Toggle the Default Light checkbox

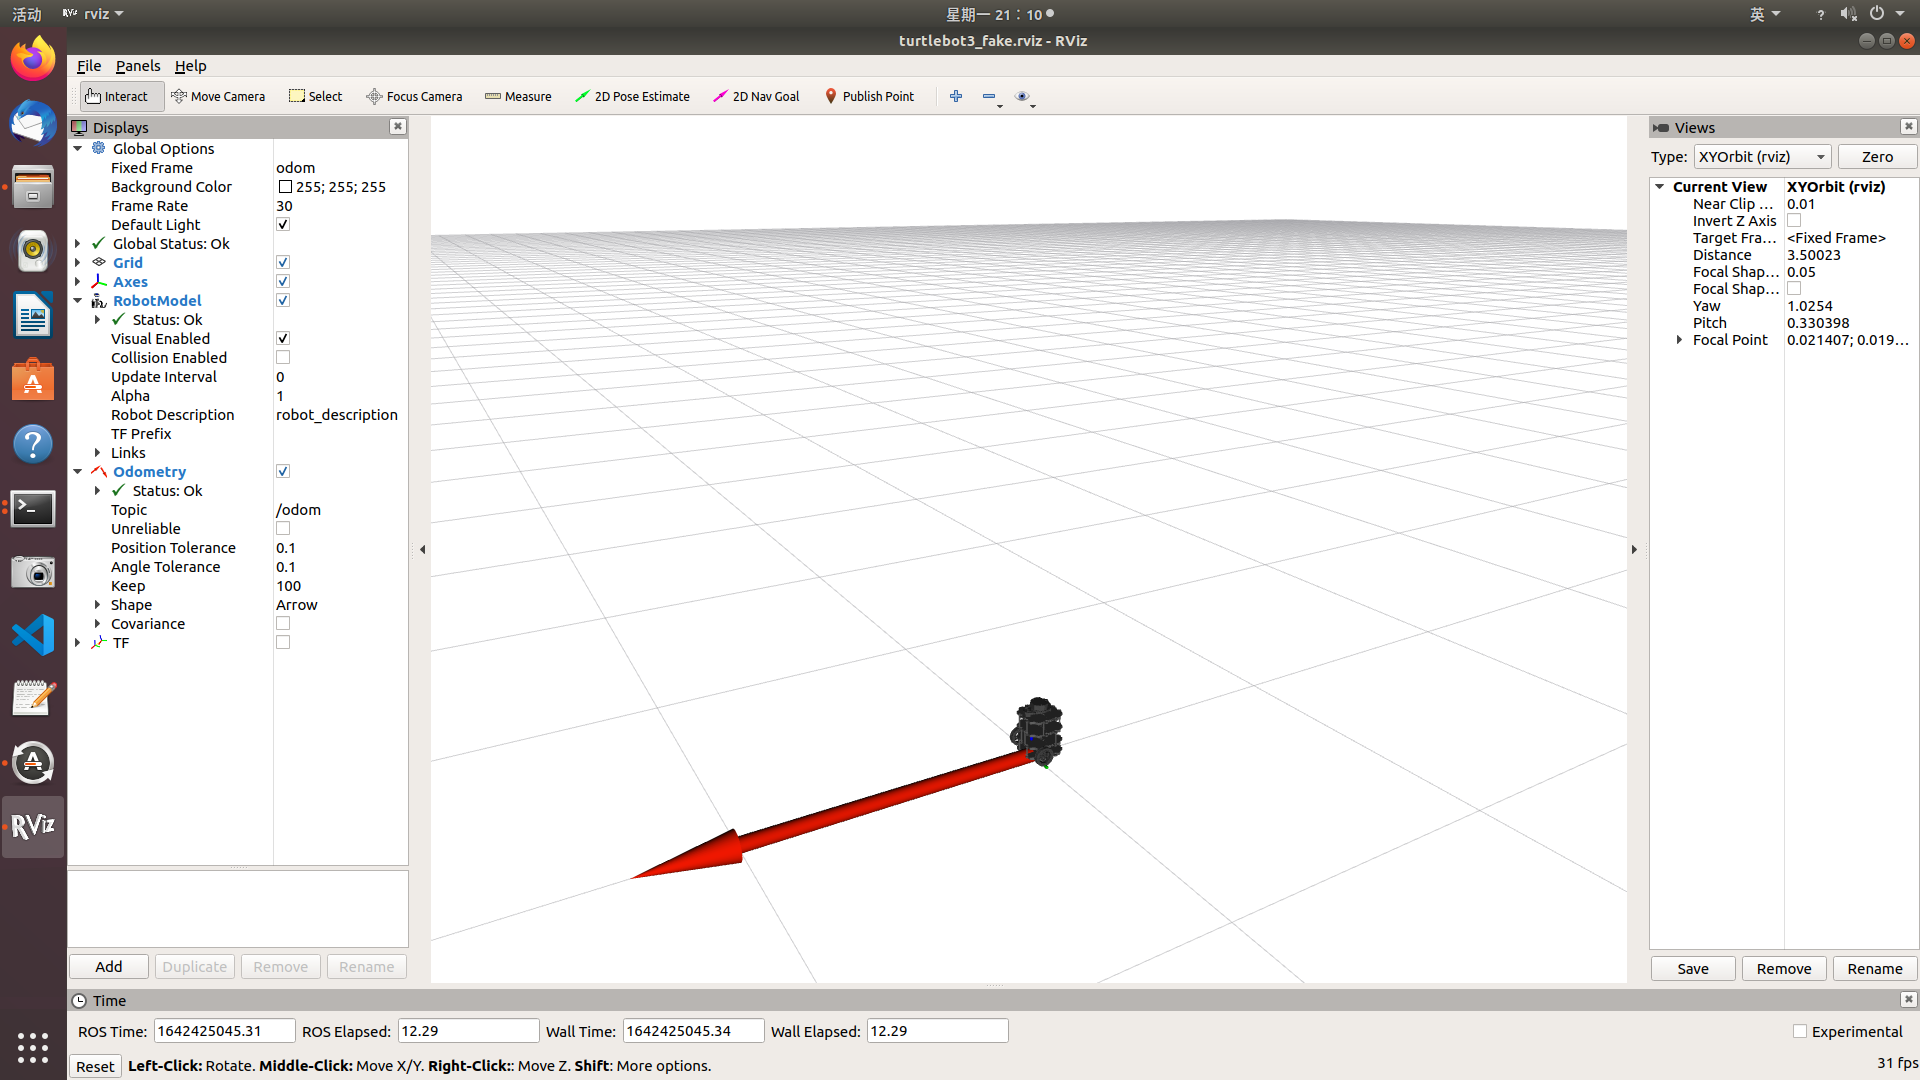(283, 224)
